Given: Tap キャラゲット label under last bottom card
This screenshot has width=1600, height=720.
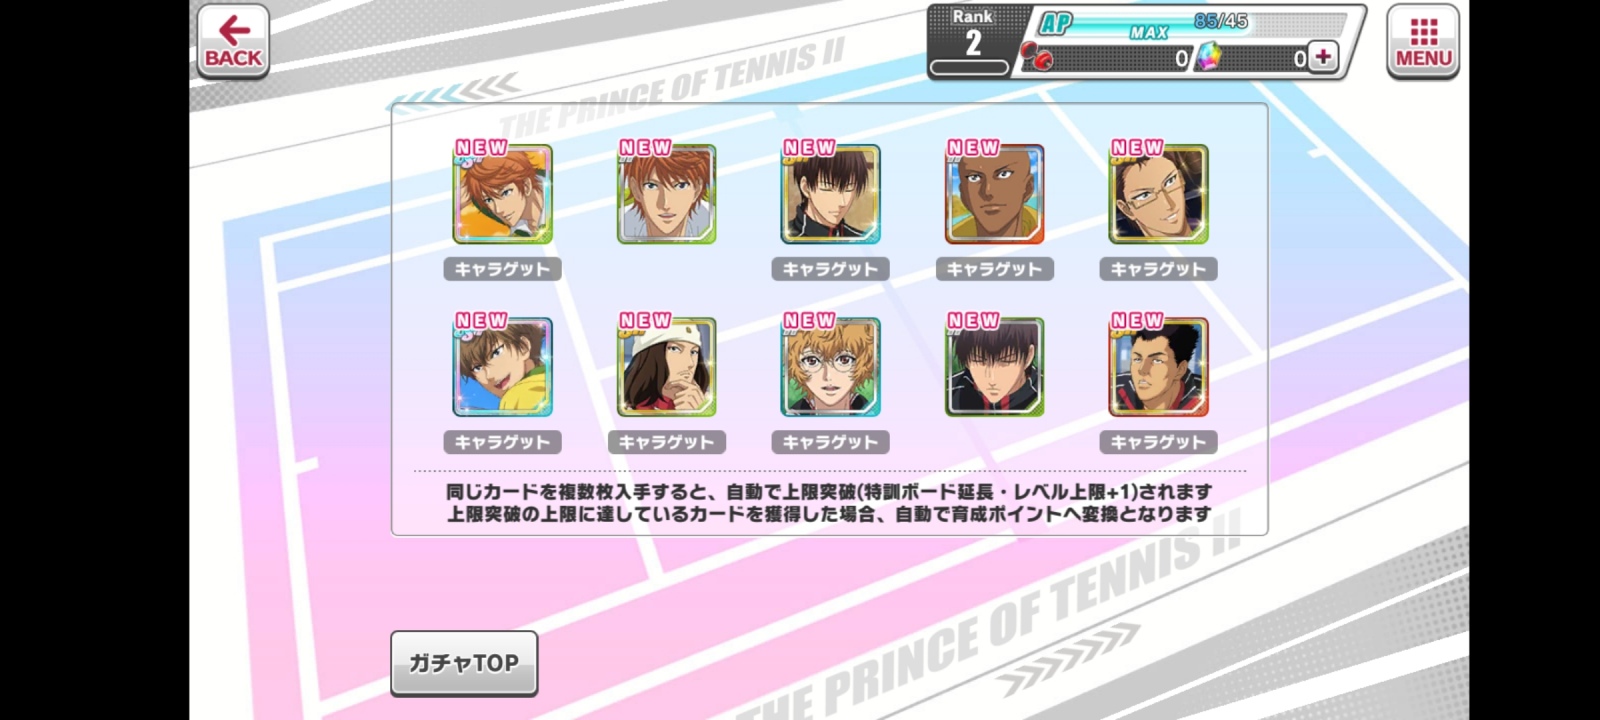Looking at the screenshot, I should pyautogui.click(x=1158, y=442).
